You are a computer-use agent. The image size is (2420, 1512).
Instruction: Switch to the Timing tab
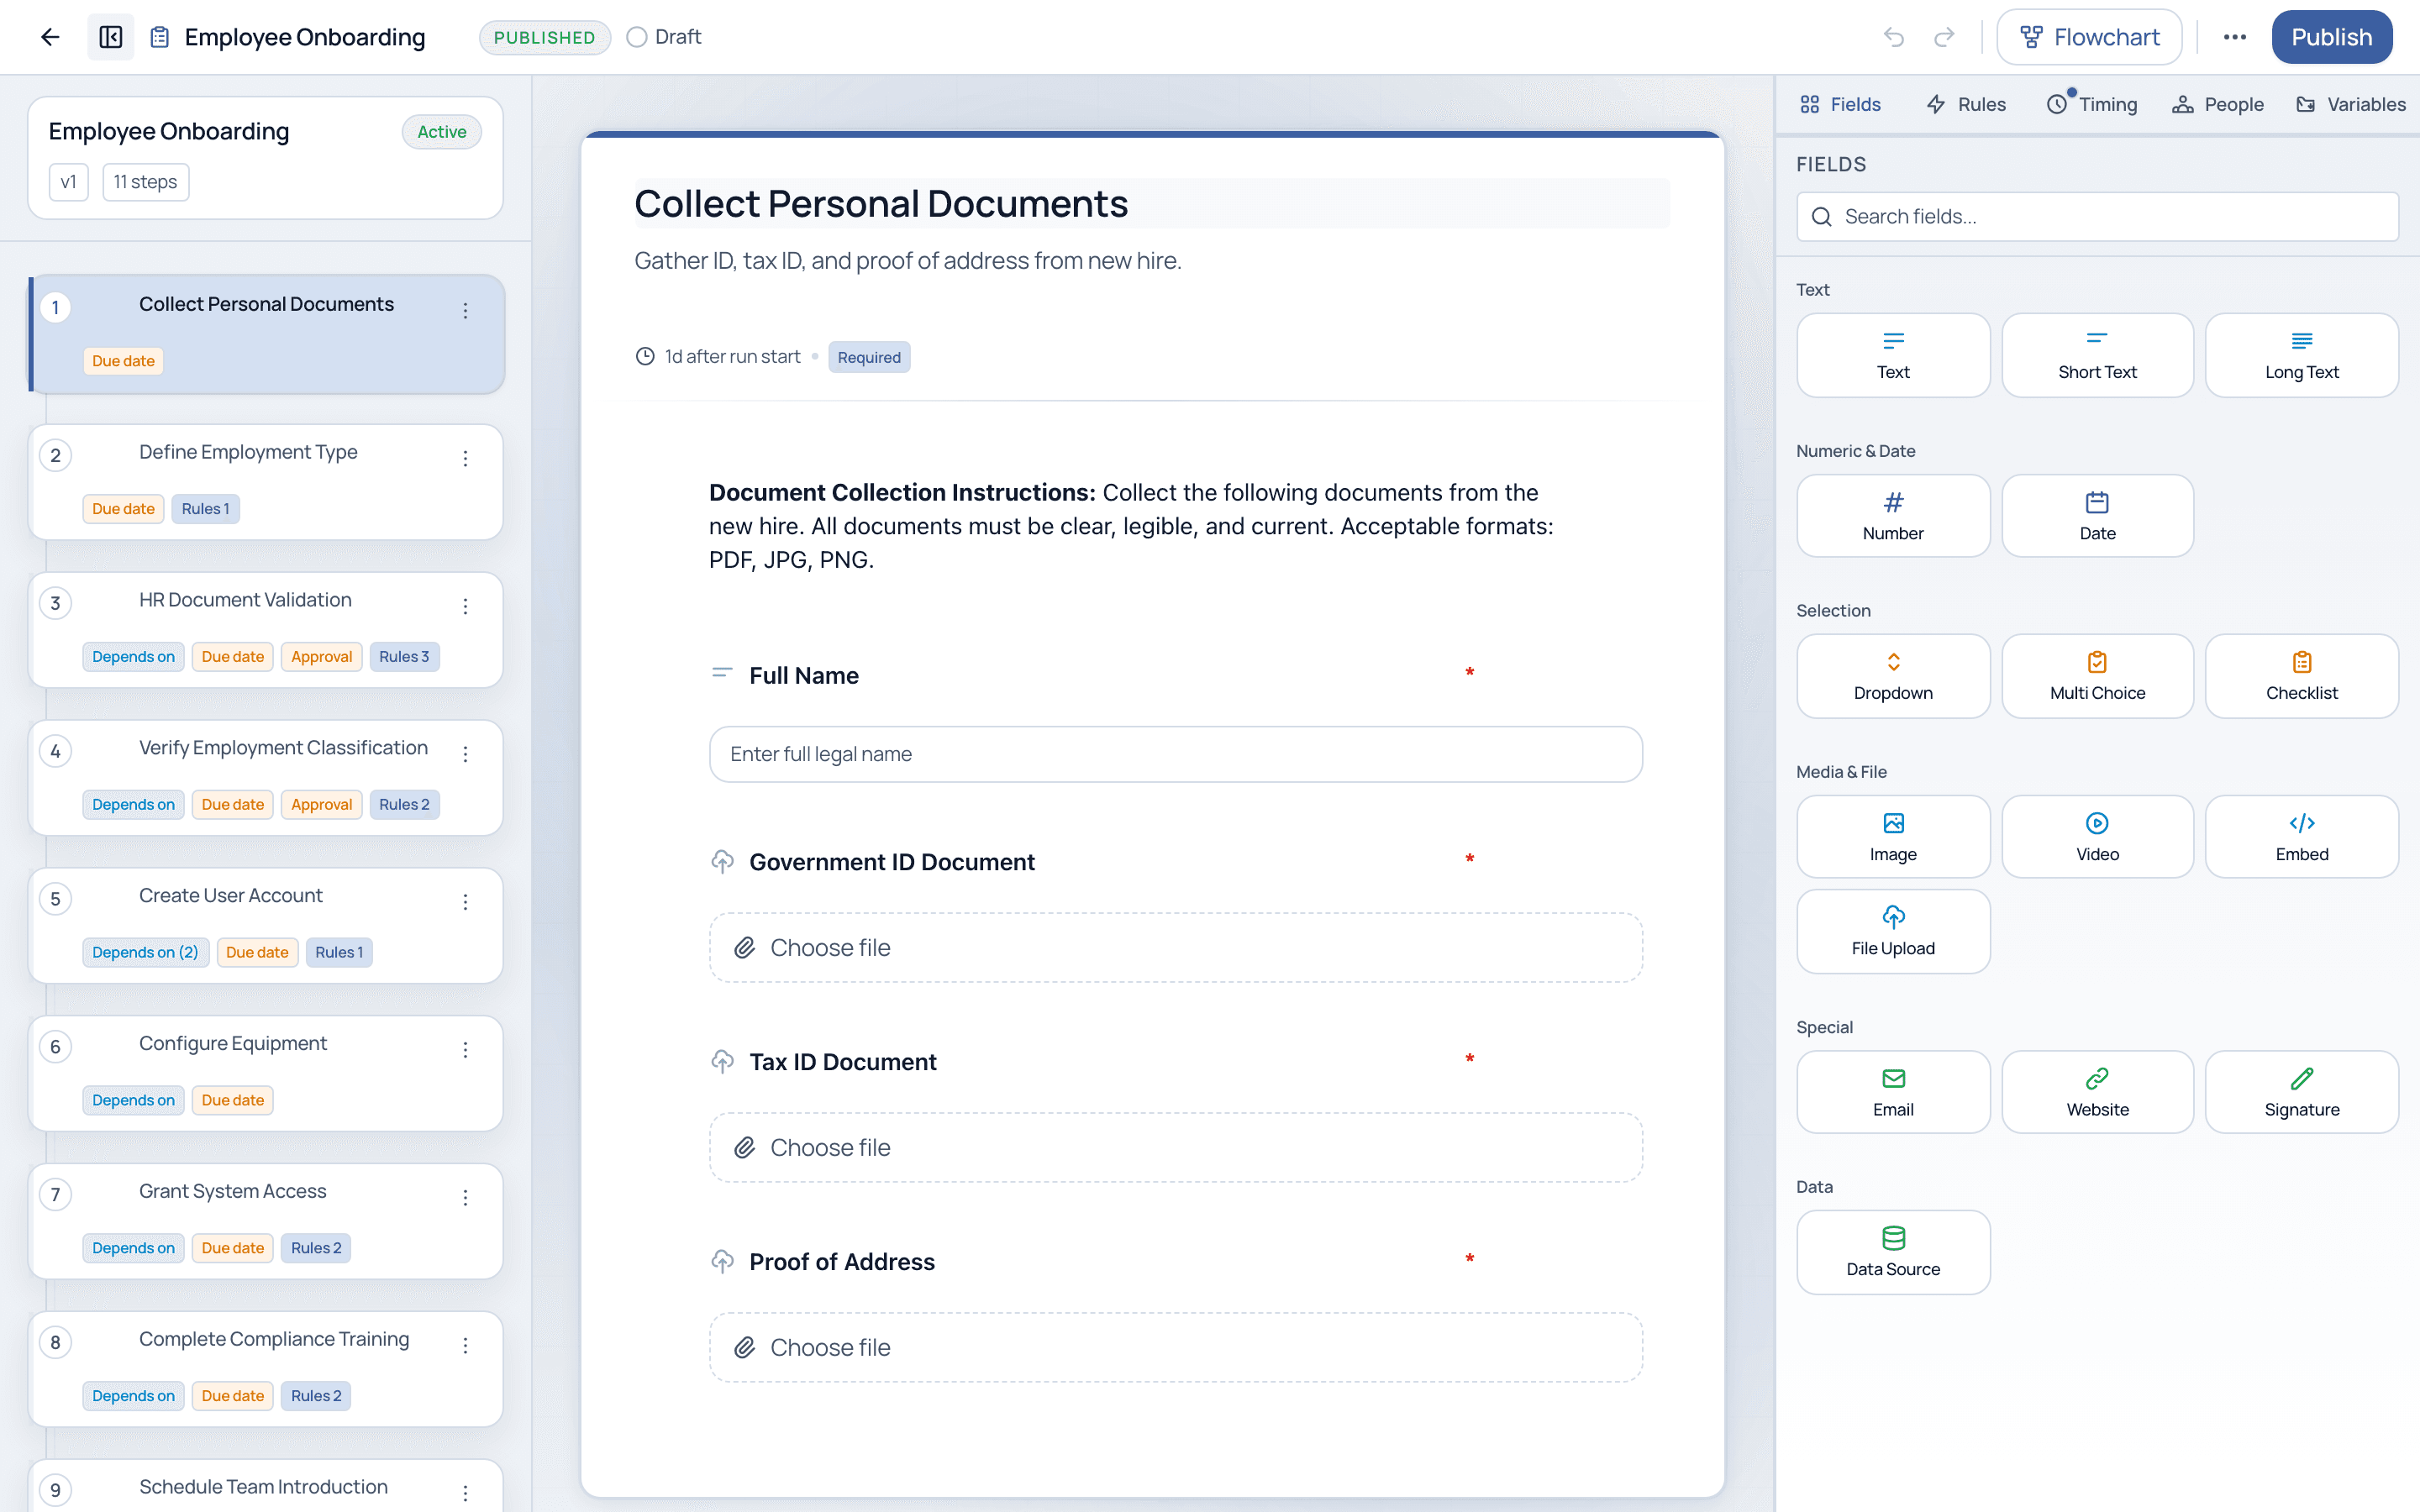pos(2091,104)
